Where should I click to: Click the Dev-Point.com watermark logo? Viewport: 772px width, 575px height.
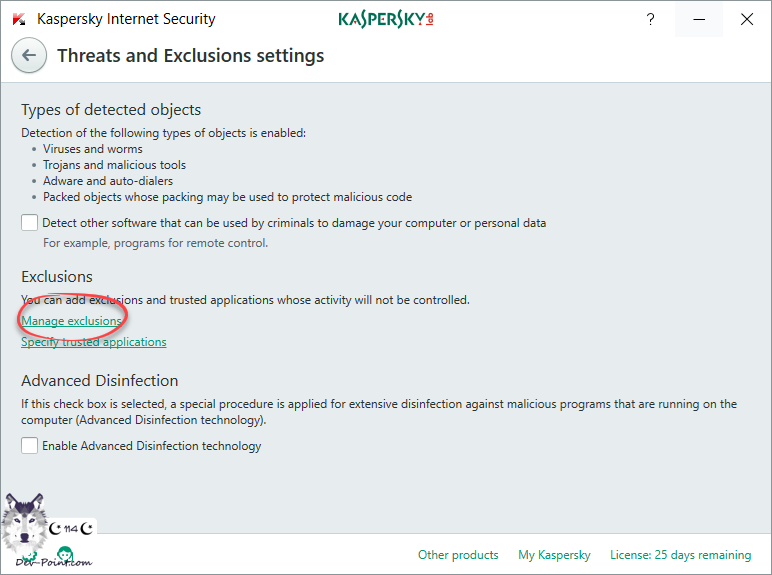pyautogui.click(x=54, y=558)
